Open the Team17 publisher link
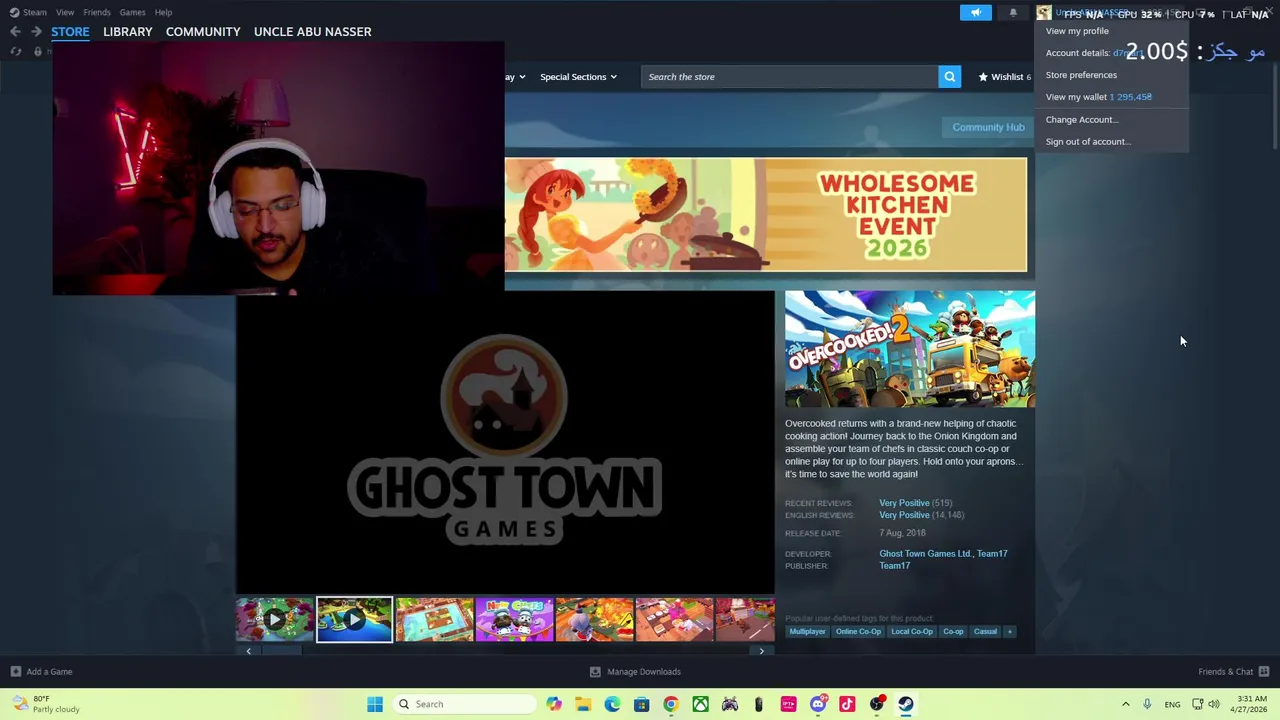 click(894, 566)
